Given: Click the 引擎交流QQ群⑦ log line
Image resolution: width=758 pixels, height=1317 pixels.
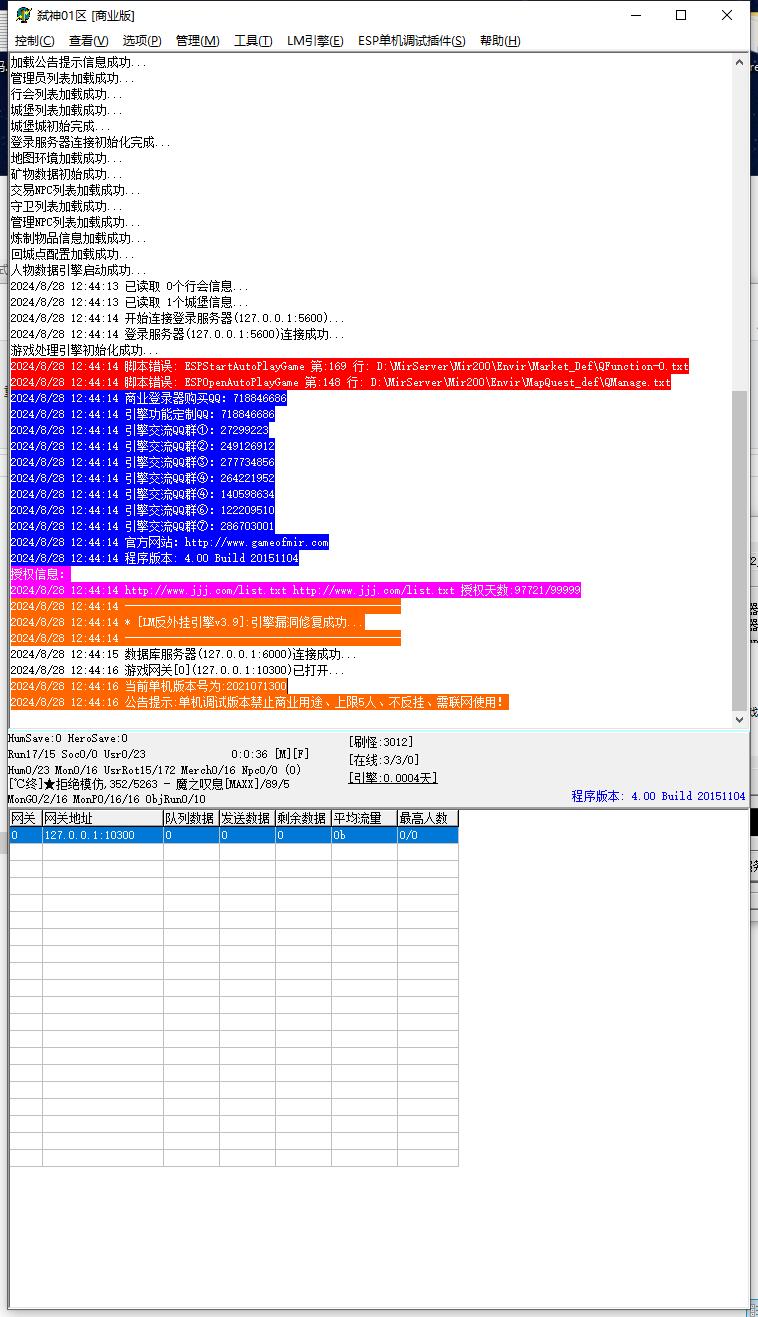Looking at the screenshot, I should point(142,526).
